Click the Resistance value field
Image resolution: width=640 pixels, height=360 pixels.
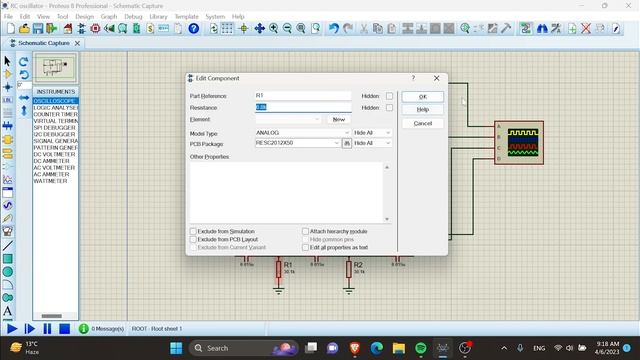(x=303, y=107)
